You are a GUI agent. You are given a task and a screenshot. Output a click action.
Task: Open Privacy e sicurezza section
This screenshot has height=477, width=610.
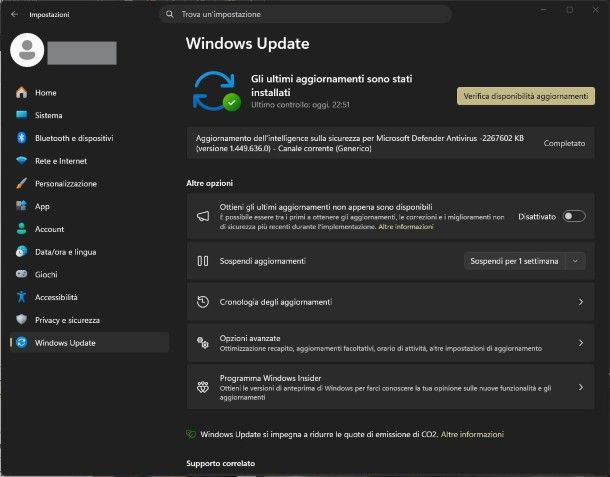tap(89, 320)
